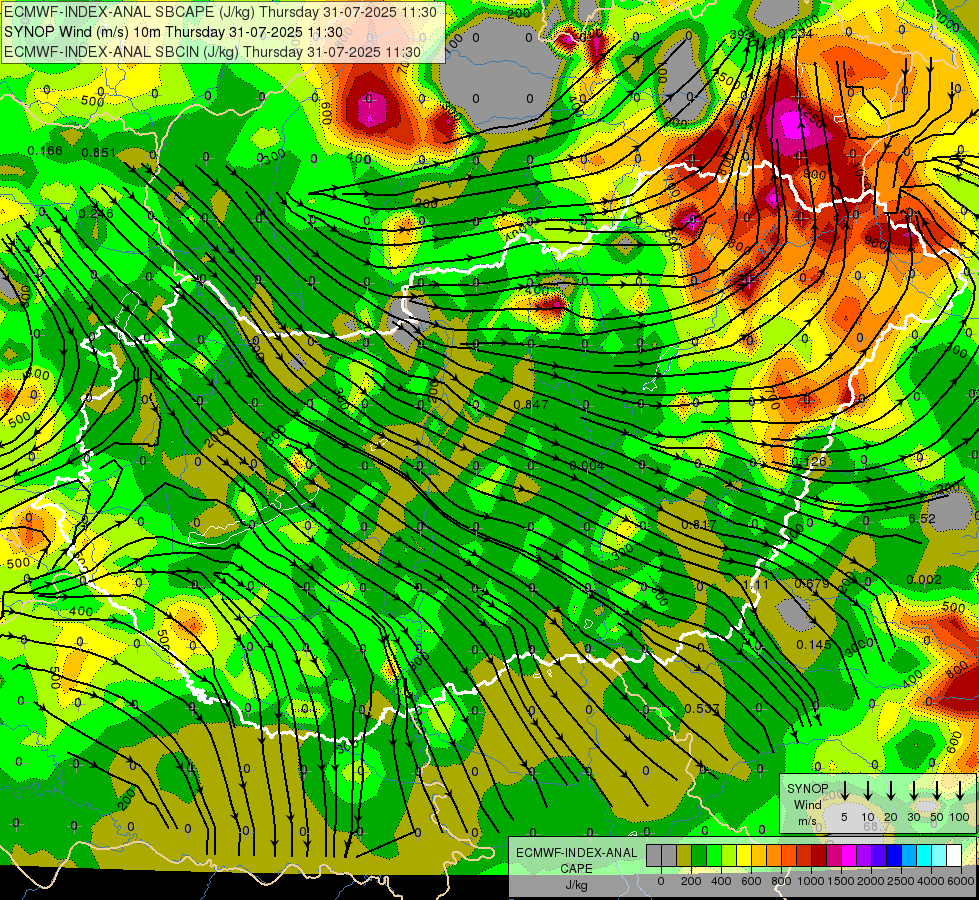Select the olive CAPE legend swatch
This screenshot has width=979, height=900.
pos(684,856)
